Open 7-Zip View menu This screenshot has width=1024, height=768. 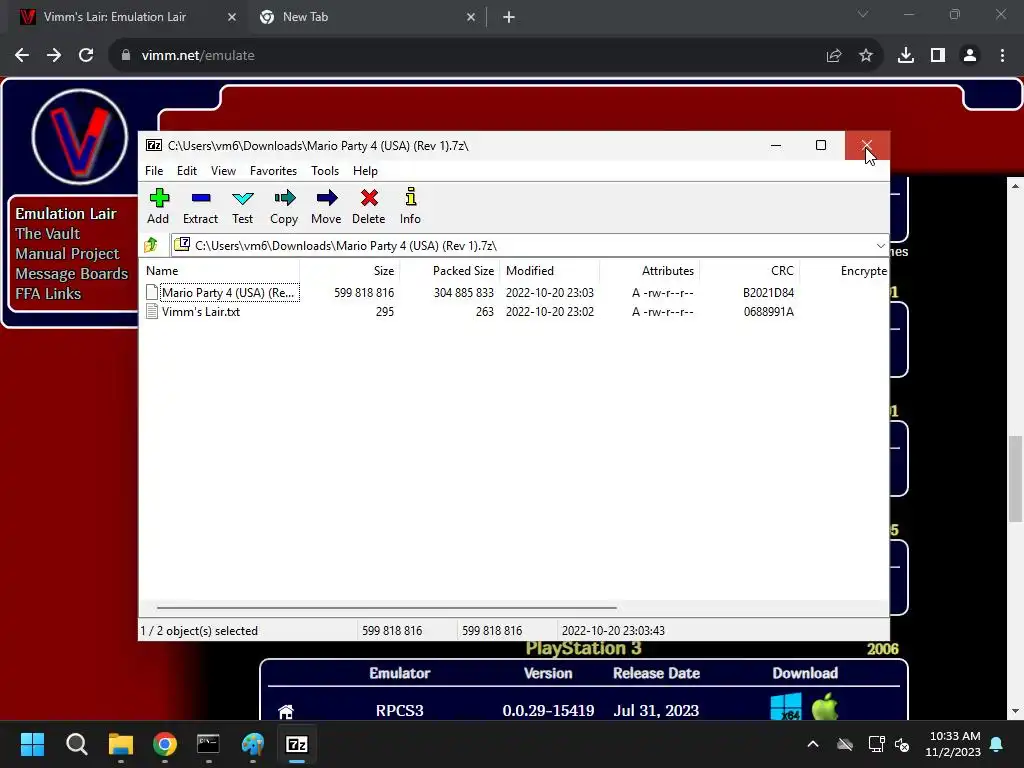[223, 170]
